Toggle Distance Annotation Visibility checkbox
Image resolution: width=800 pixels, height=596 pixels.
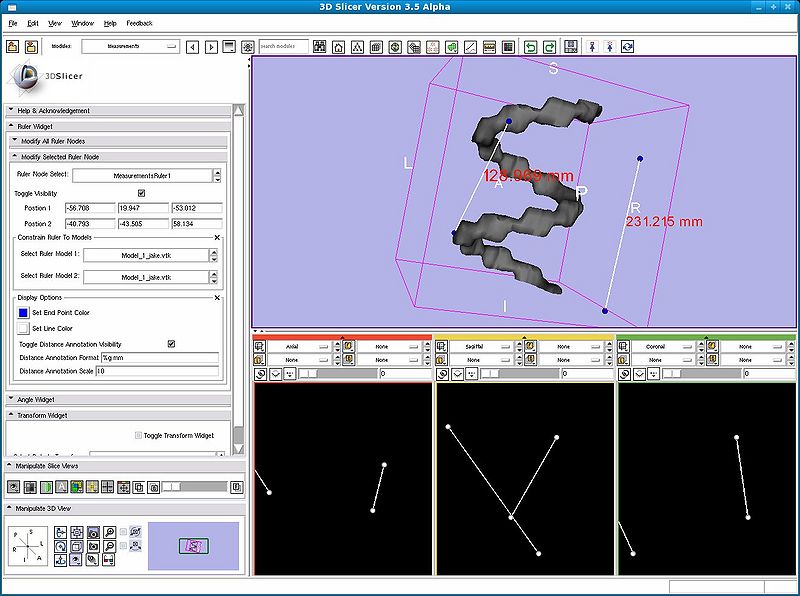coord(171,343)
